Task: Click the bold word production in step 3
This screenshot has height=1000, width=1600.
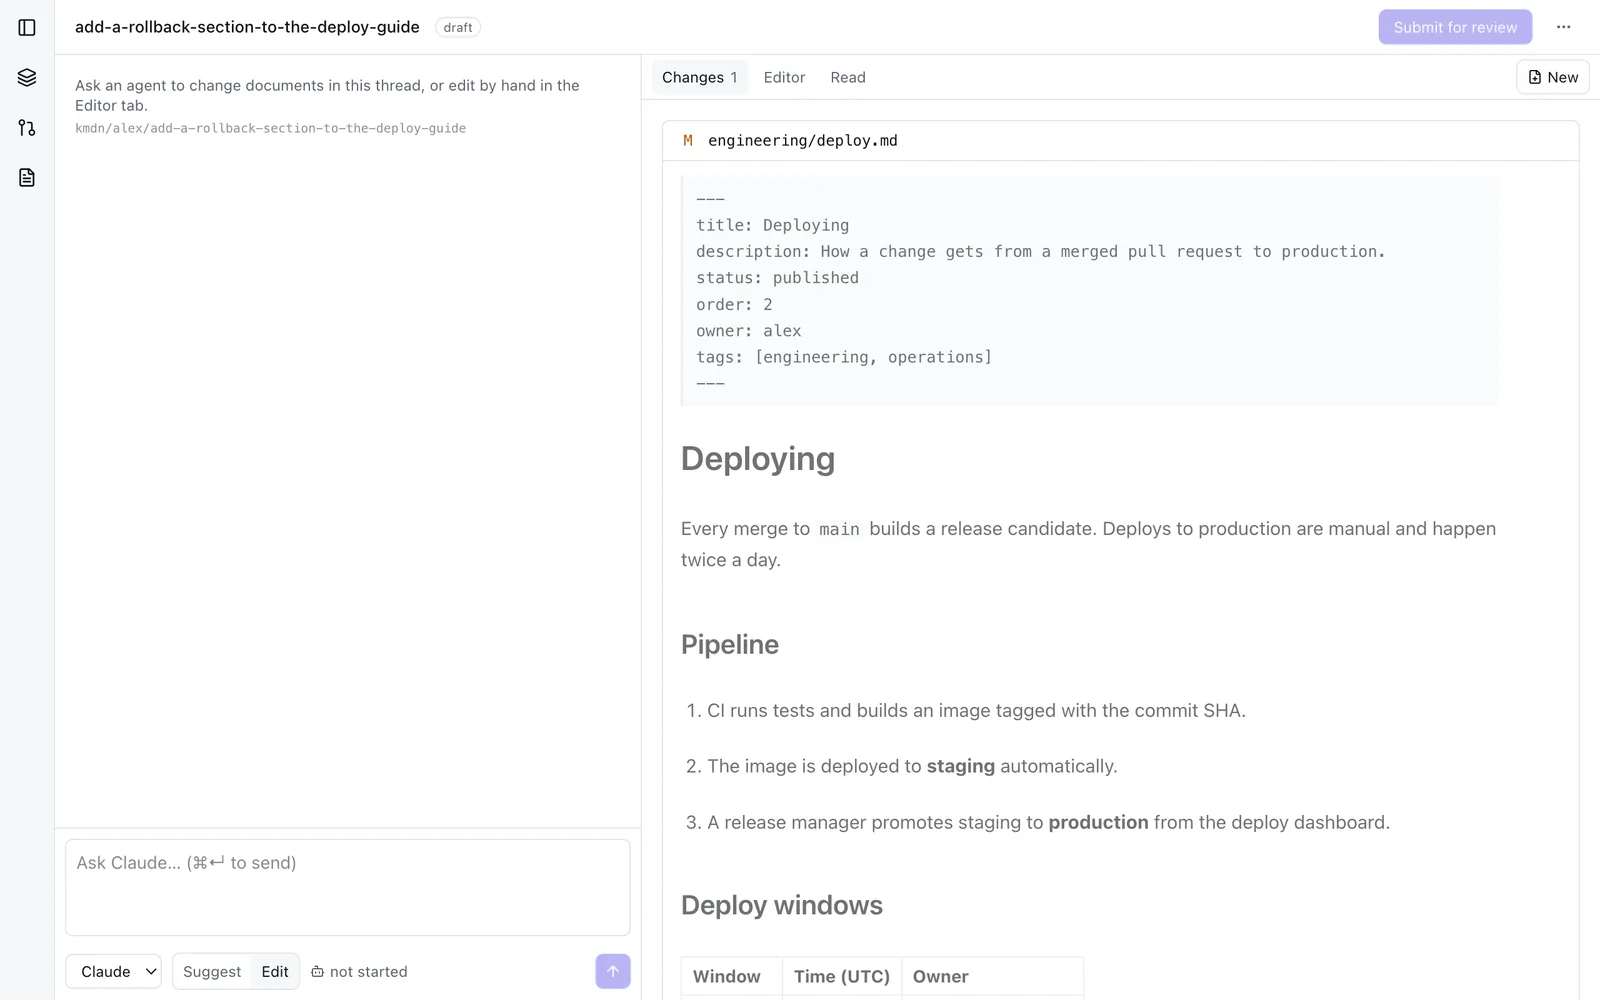Action: pos(1099,822)
